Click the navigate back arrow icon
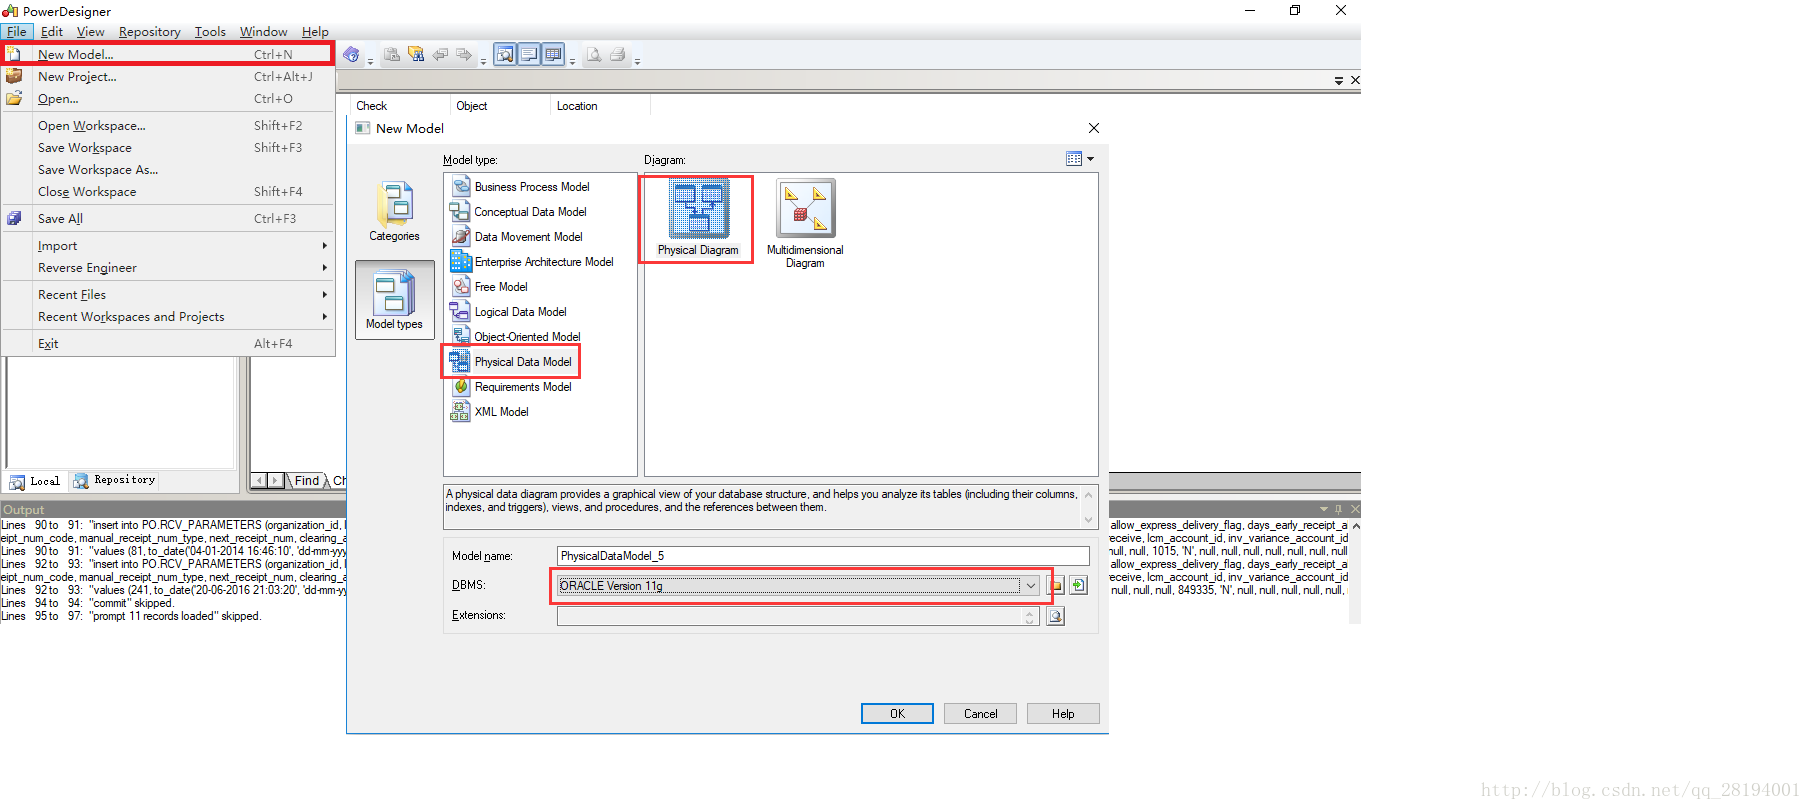This screenshot has height=810, width=1812. coord(440,54)
